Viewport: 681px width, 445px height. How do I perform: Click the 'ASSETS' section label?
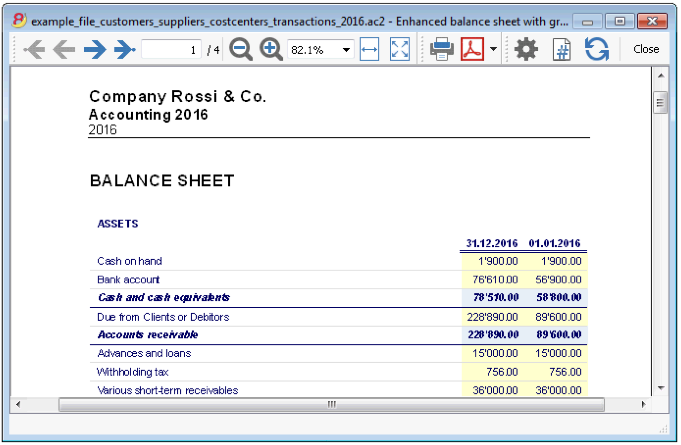[118, 224]
